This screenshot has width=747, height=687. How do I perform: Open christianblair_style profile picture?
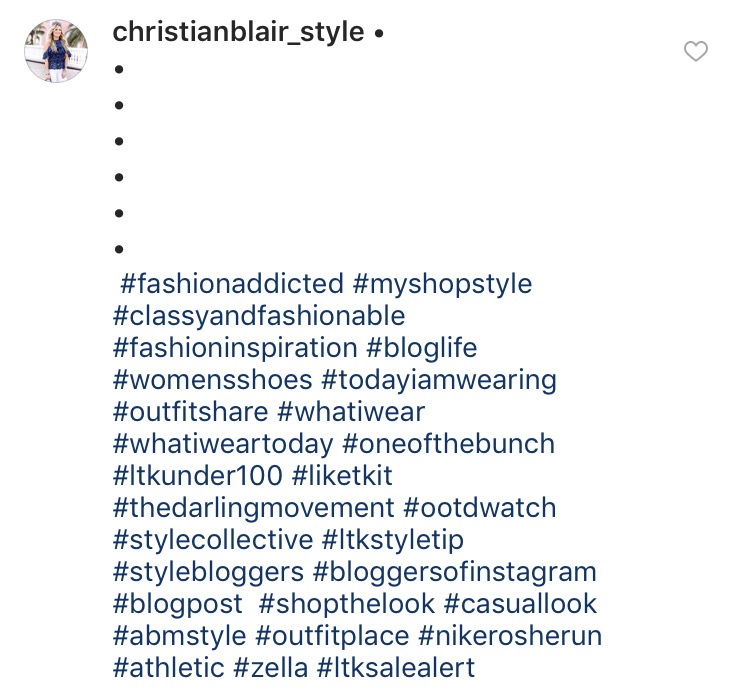coord(56,50)
